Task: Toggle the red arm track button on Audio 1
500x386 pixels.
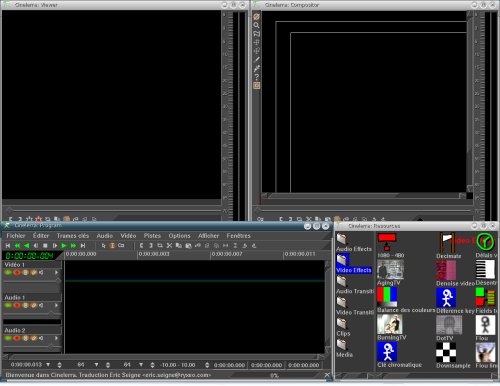Action: (17, 305)
